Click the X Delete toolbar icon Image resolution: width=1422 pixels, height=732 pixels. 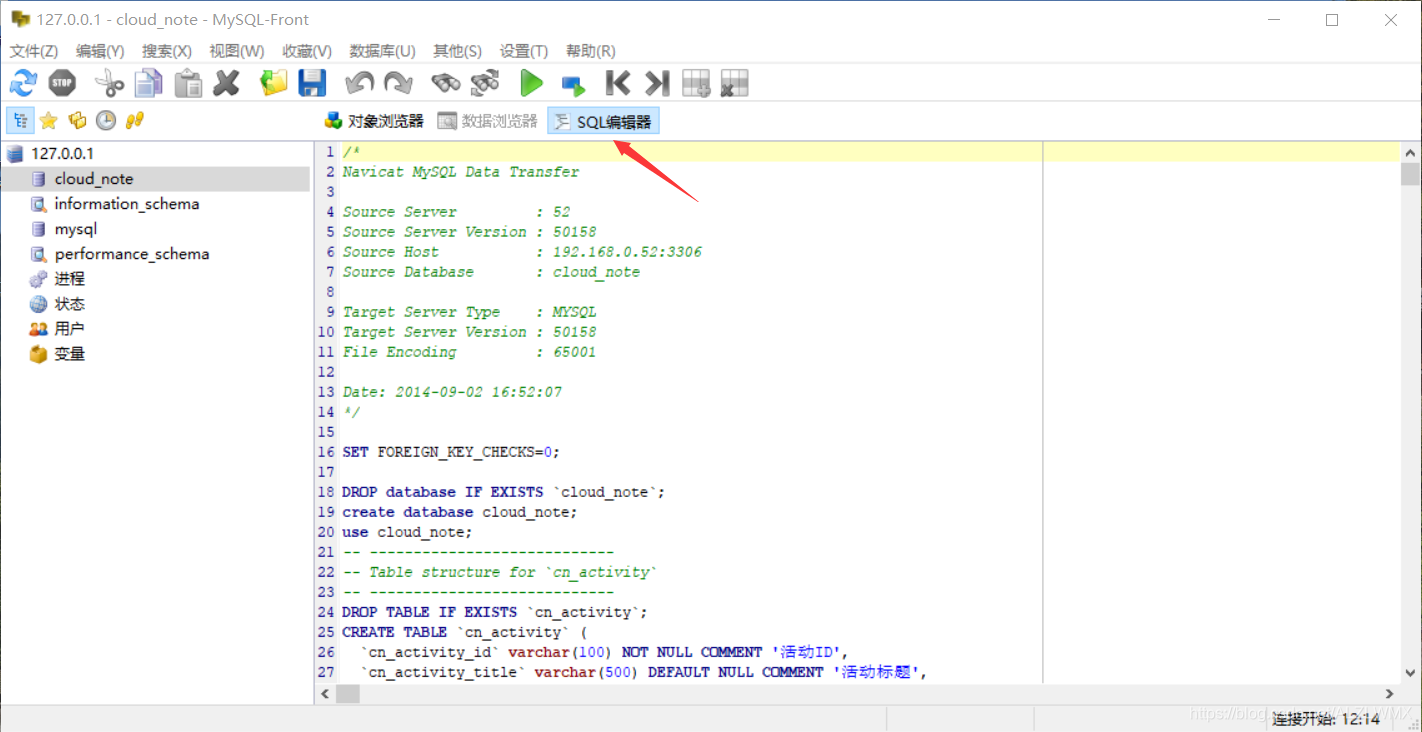pyautogui.click(x=227, y=83)
